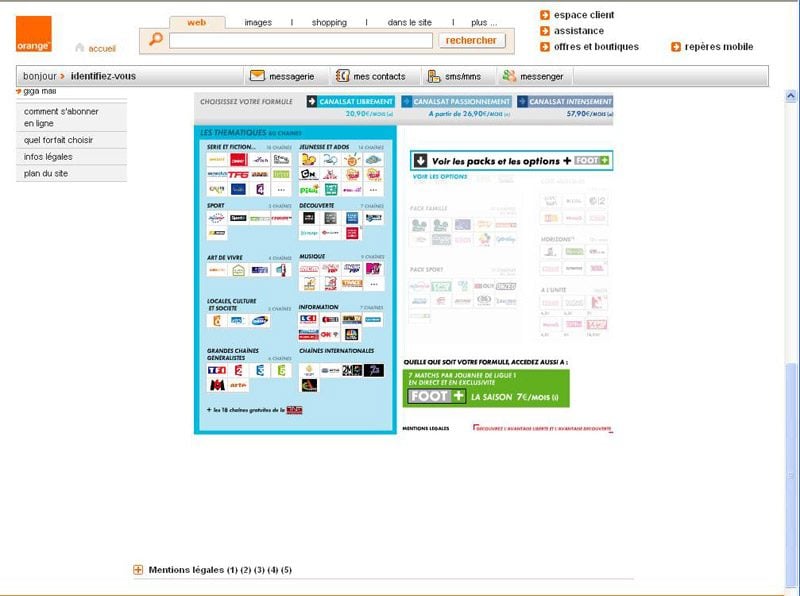The width and height of the screenshot is (800, 596).
Task: Select the web search tab
Action: coord(197,22)
